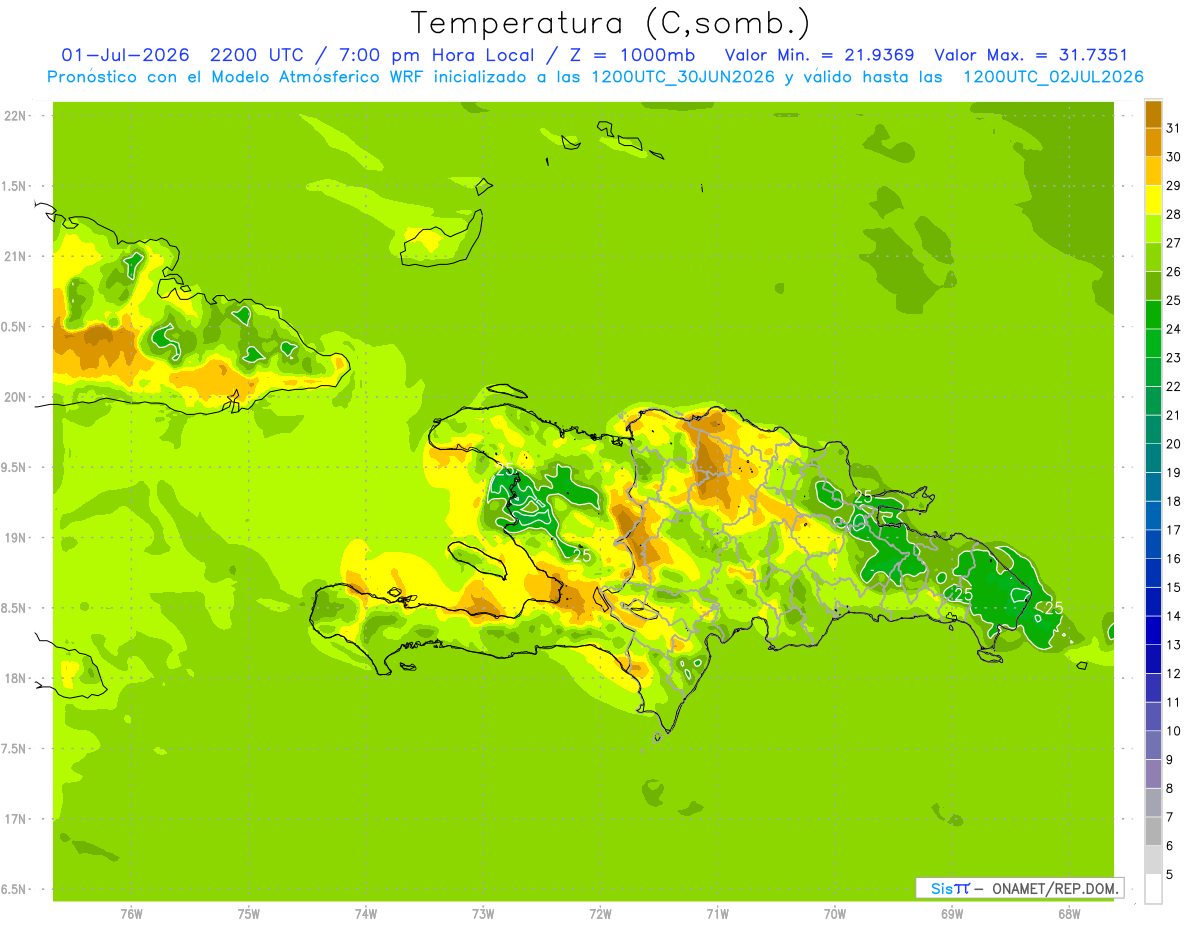Image resolution: width=1200 pixels, height=927 pixels.
Task: Click the dark blue swatch between 12 and 13
Action: [x=1153, y=660]
